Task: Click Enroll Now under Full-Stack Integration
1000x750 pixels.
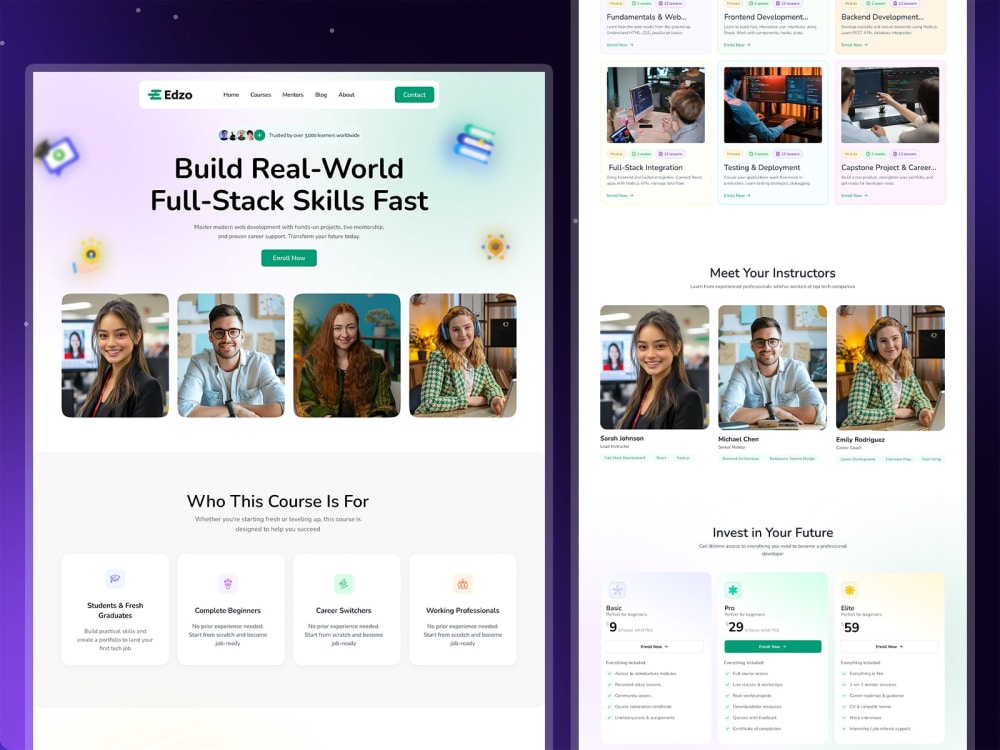Action: pyautogui.click(x=619, y=195)
